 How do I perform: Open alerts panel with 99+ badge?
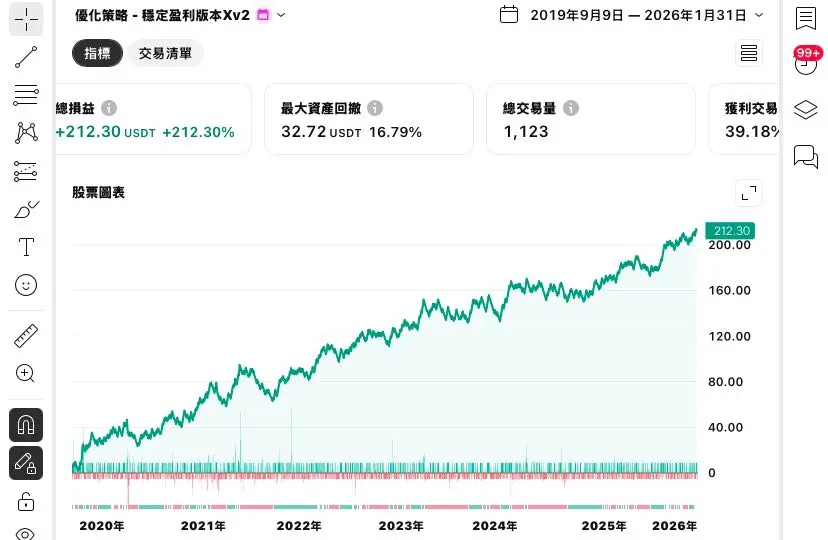tap(806, 61)
